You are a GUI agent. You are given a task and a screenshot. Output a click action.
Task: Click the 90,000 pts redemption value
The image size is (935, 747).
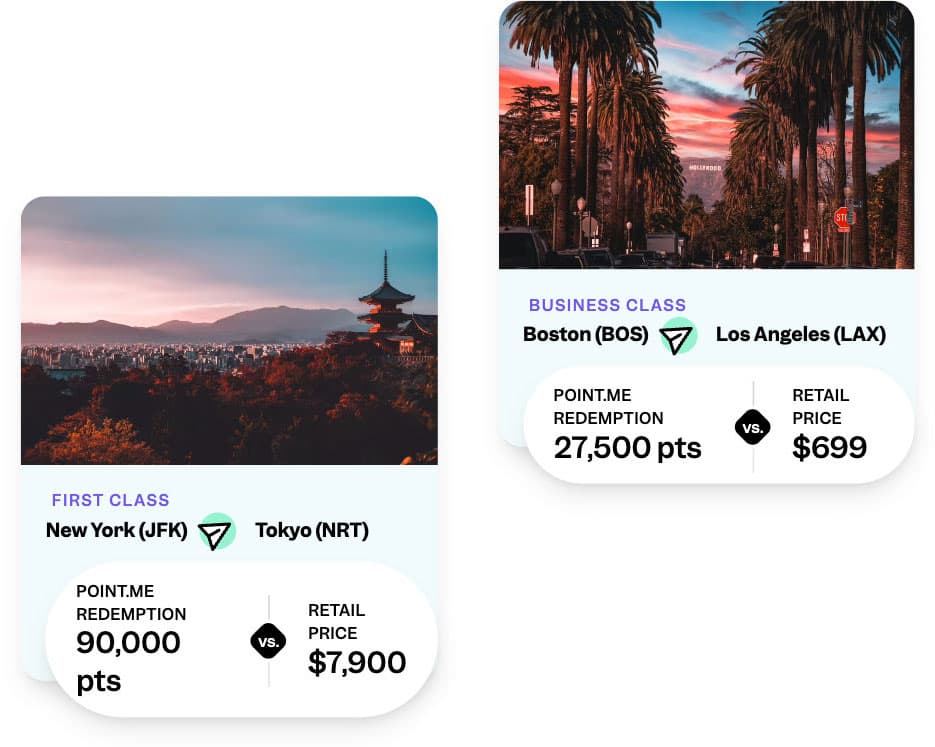coord(128,660)
